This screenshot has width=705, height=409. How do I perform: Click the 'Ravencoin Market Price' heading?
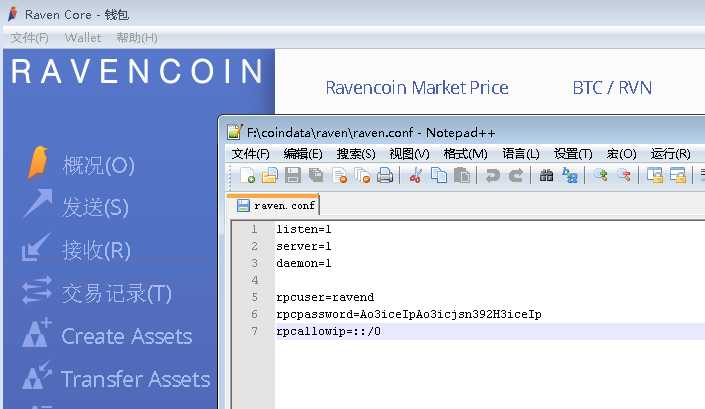click(417, 88)
